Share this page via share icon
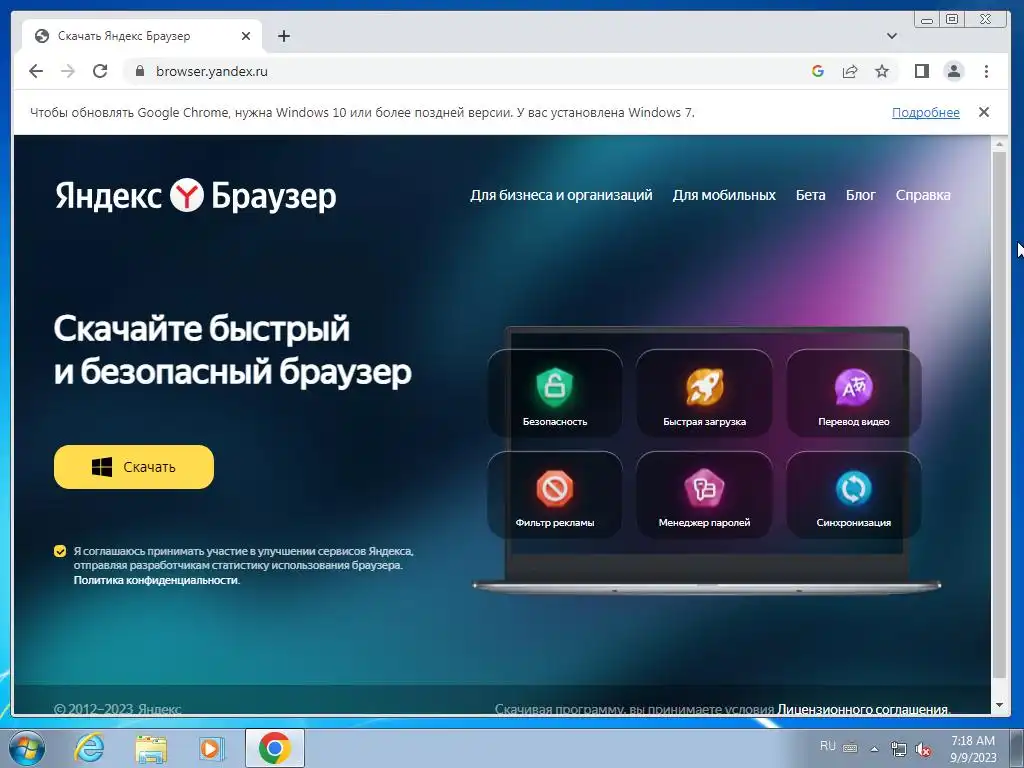1024x768 pixels. coord(850,71)
